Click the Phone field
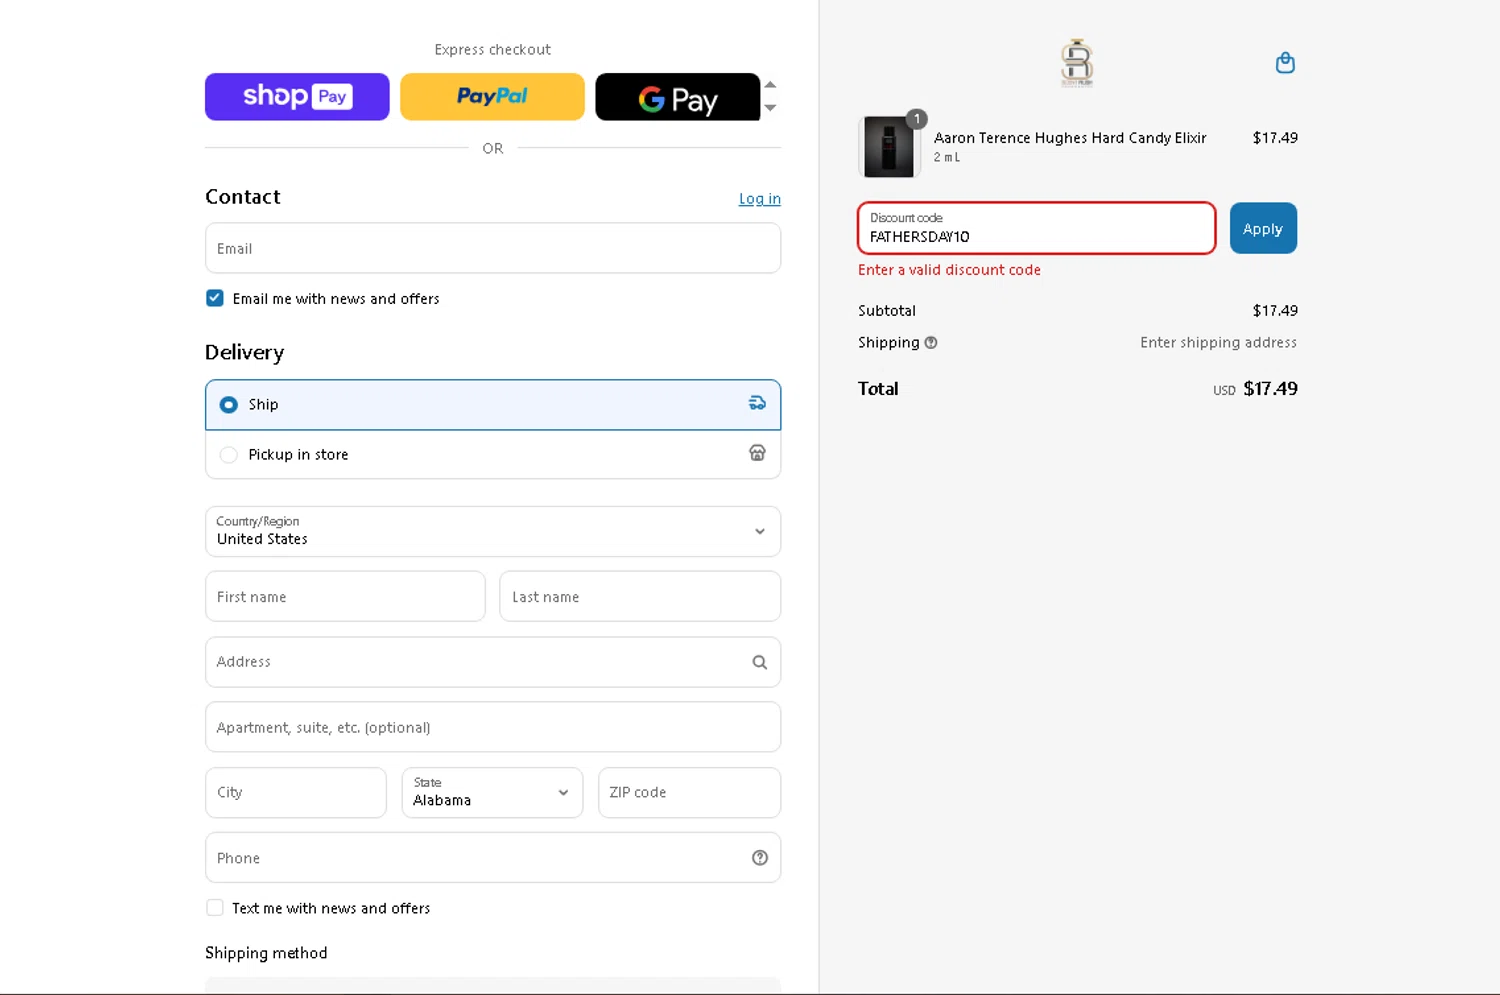Image resolution: width=1500 pixels, height=995 pixels. click(492, 858)
